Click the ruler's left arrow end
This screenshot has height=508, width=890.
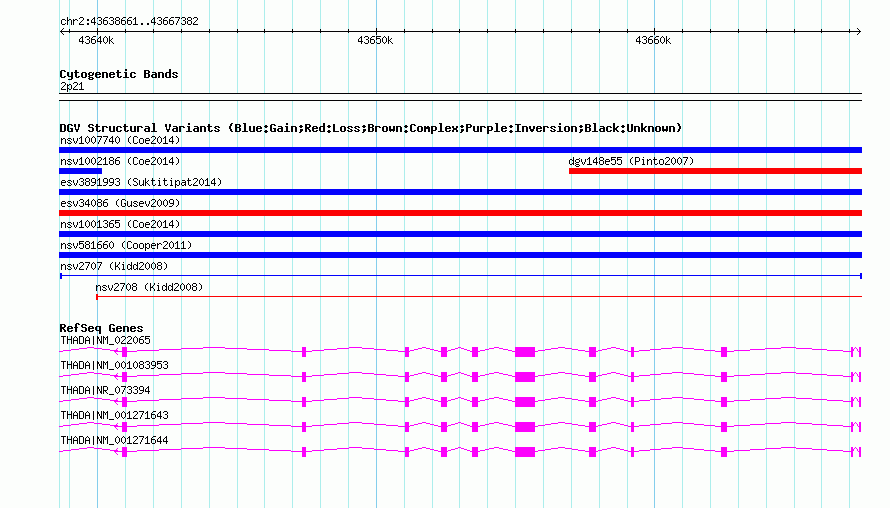(62, 32)
